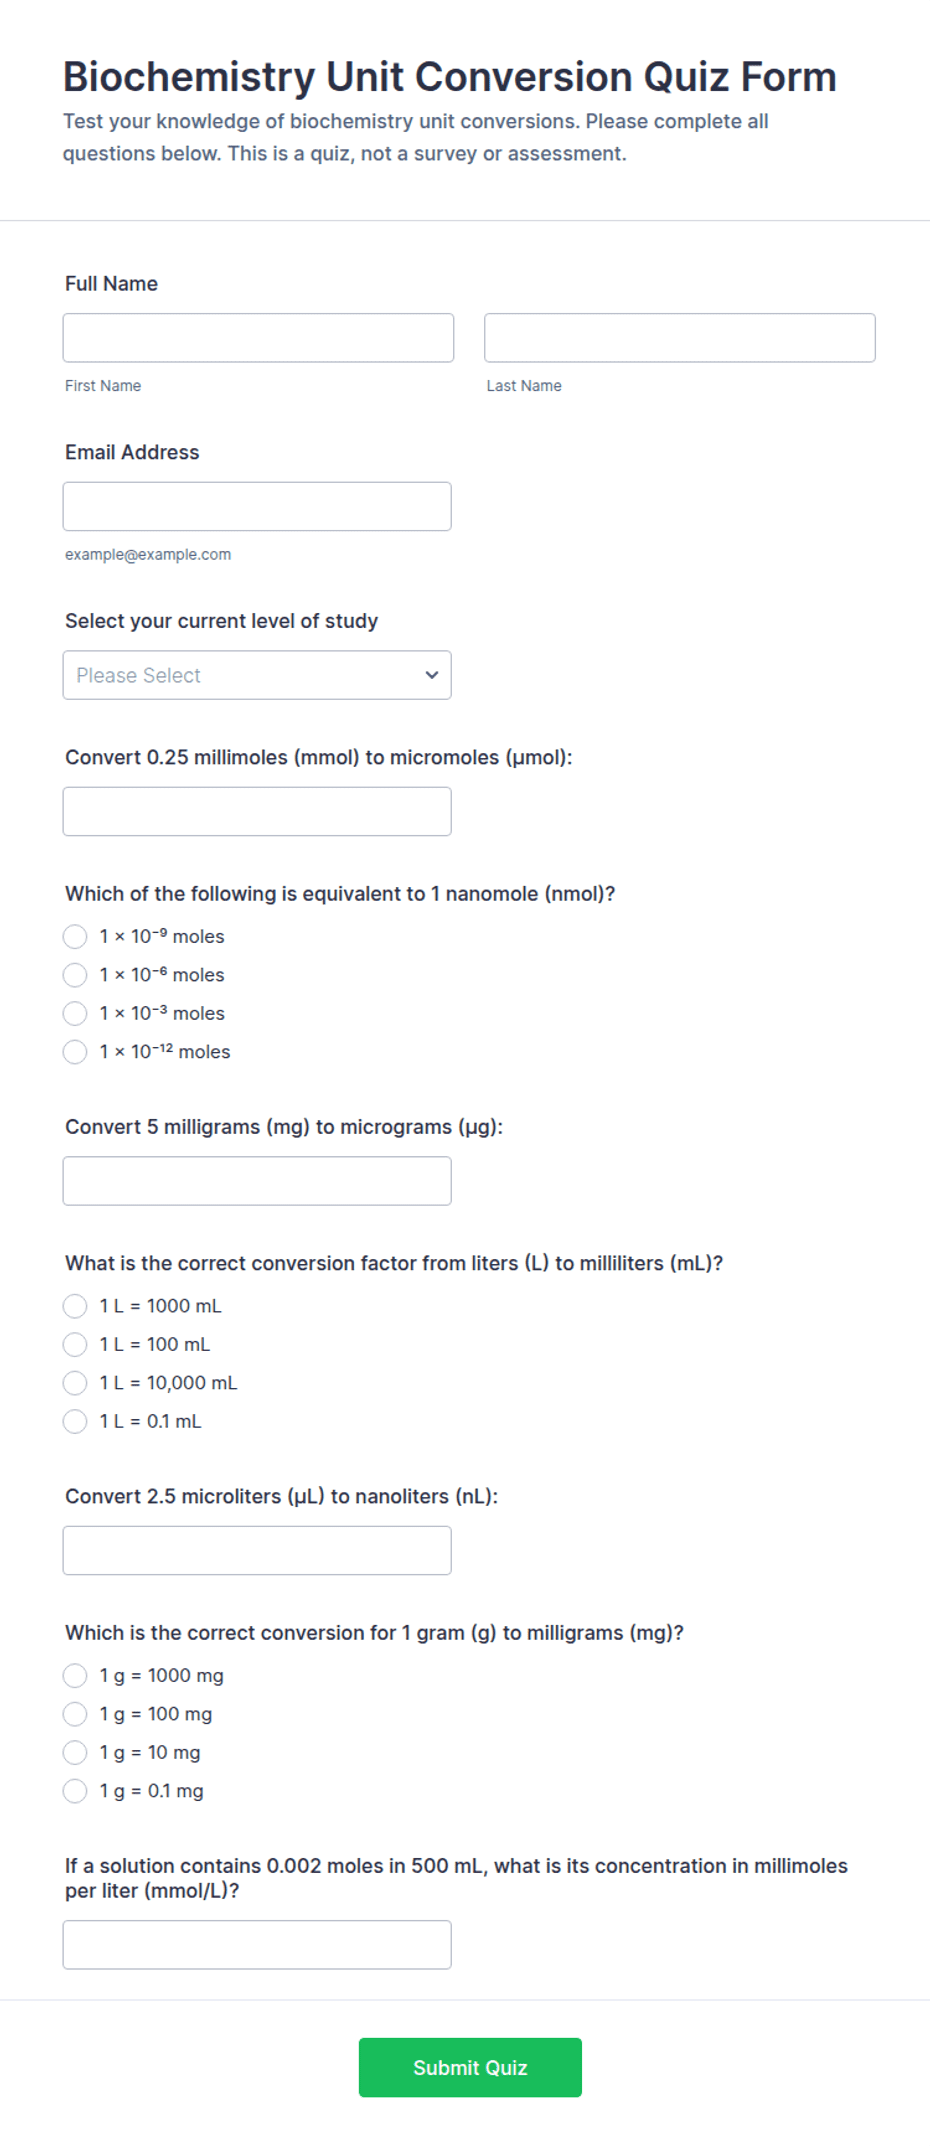Click the green Submit Quiz button

[470, 2068]
